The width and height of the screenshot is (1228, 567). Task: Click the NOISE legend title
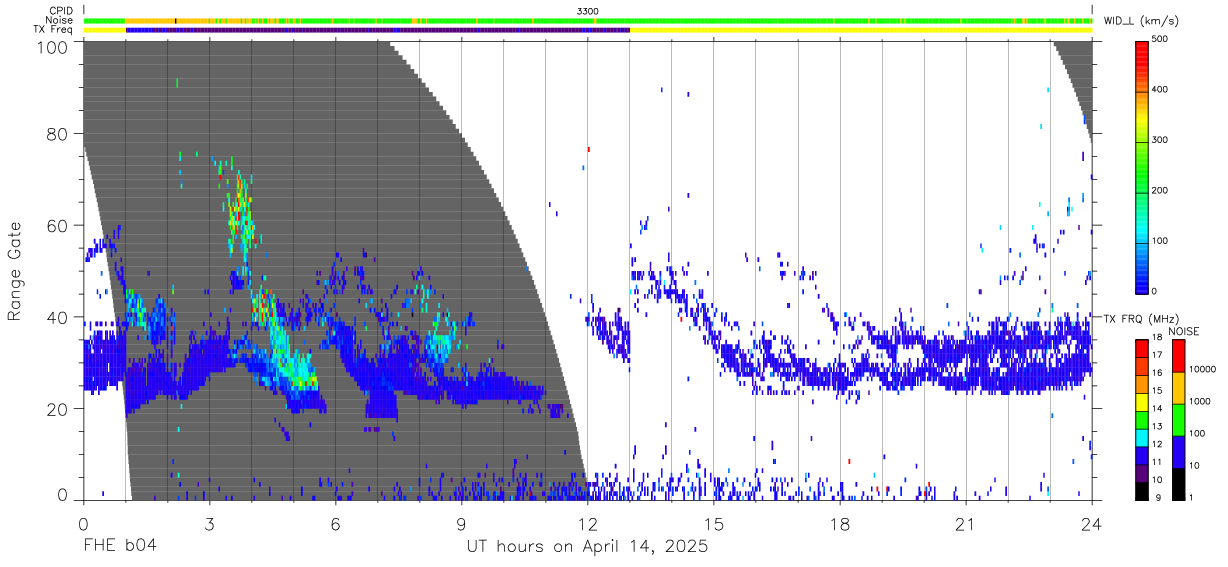click(x=1184, y=331)
